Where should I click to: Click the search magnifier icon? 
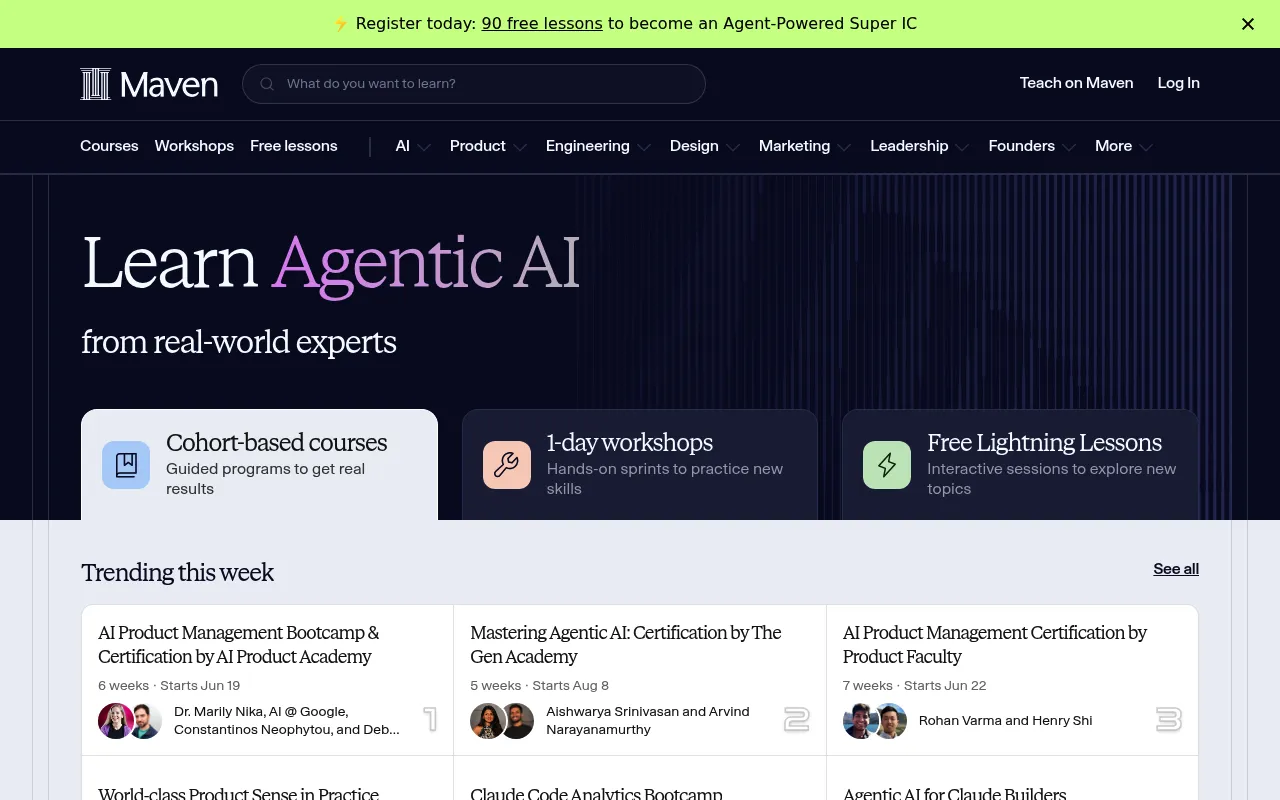[x=267, y=84]
